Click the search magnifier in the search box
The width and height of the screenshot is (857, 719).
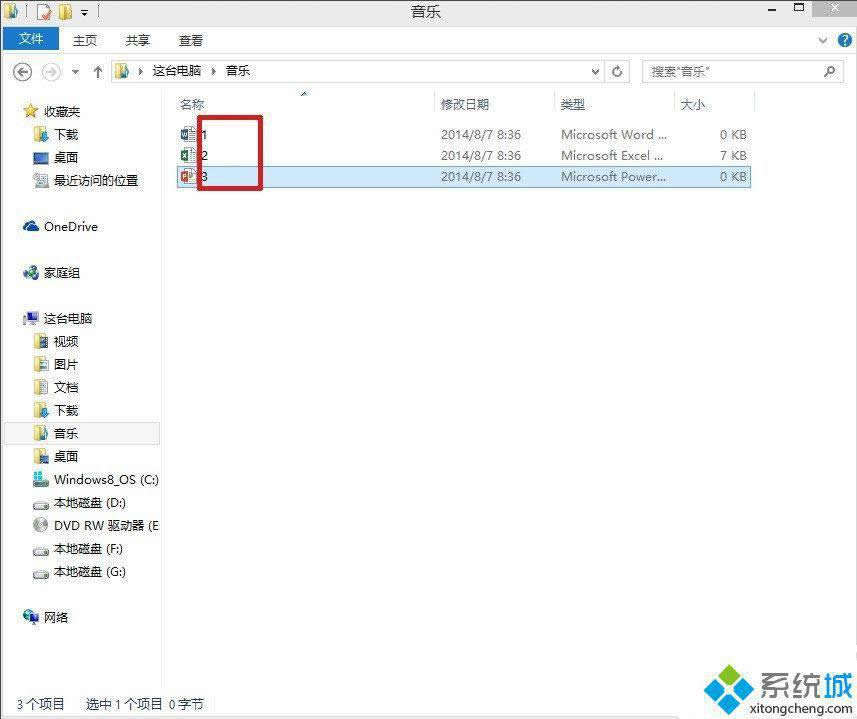(829, 71)
